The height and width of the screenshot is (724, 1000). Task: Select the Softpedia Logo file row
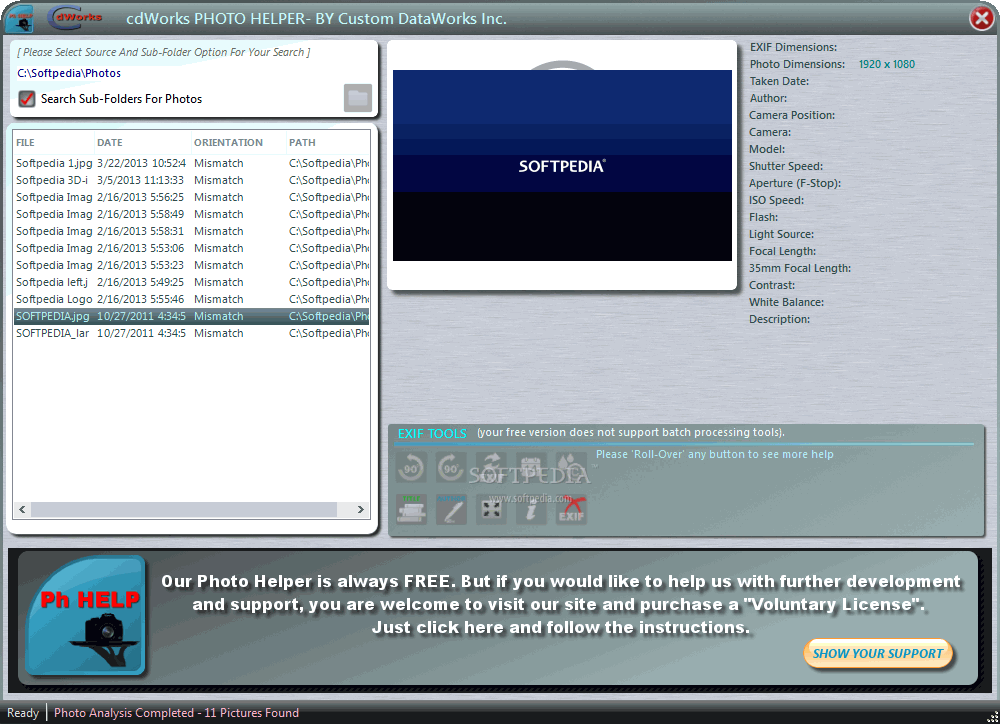[191, 299]
